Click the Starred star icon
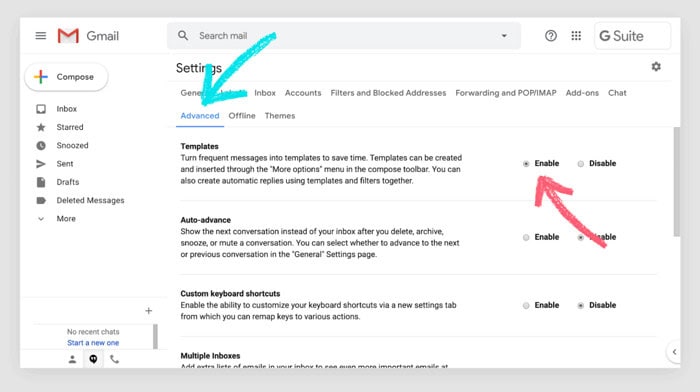Screen dimensions: 700x392 pos(41,127)
